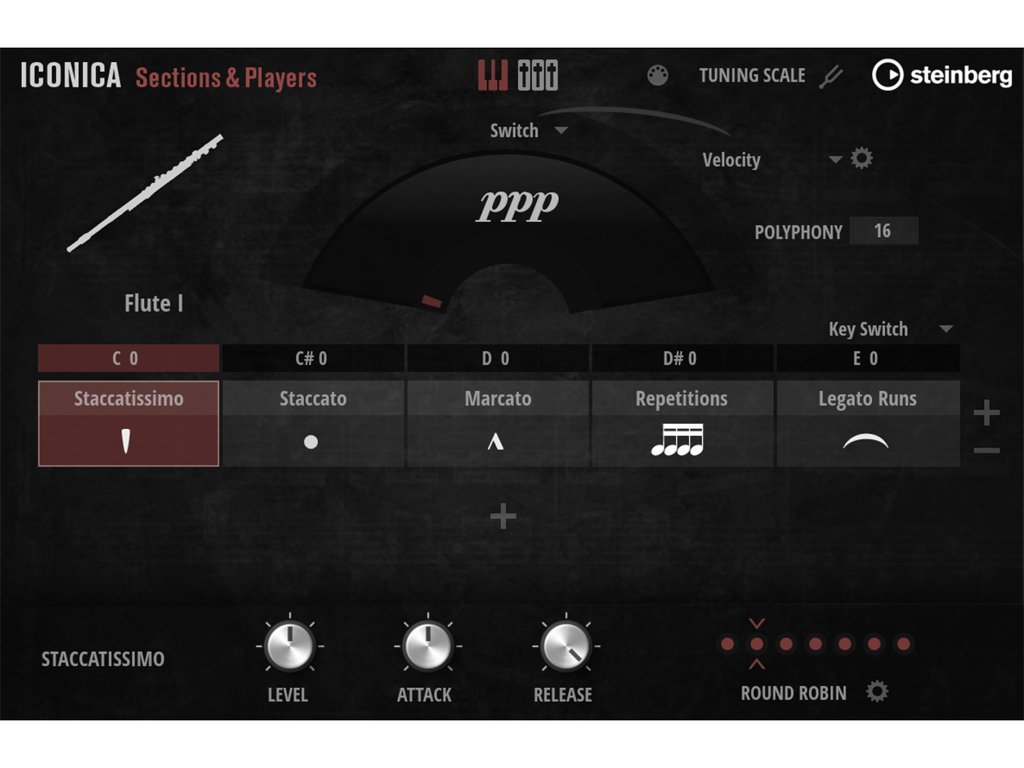Image resolution: width=1024 pixels, height=768 pixels.
Task: Click the ICONICA title logo
Action: coord(71,76)
